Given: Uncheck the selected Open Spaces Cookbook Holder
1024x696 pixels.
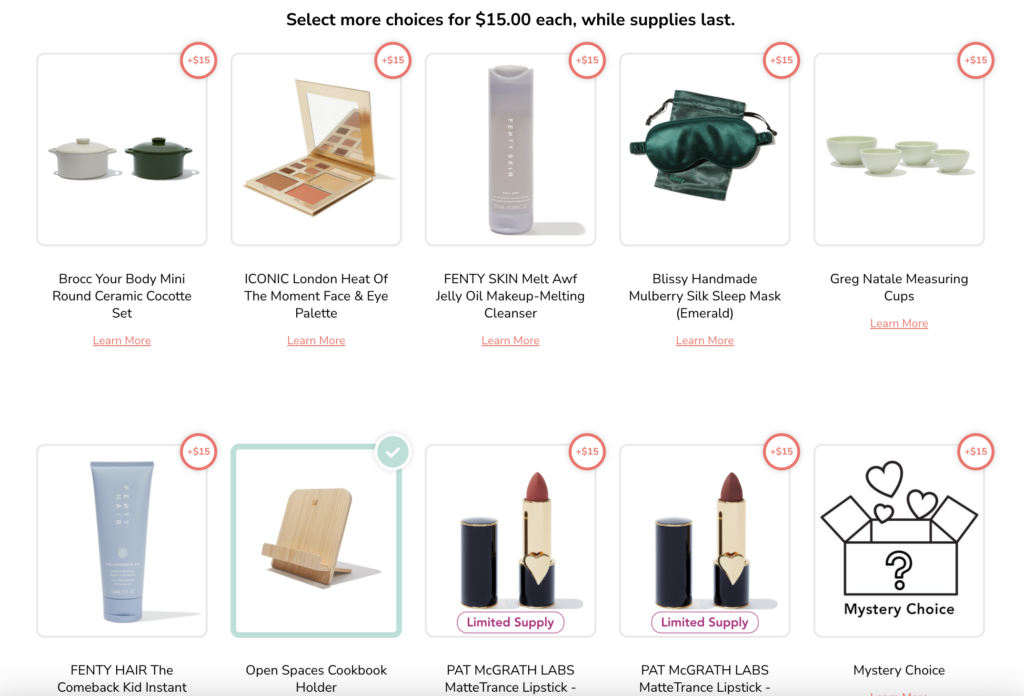Looking at the screenshot, I should [x=393, y=452].
